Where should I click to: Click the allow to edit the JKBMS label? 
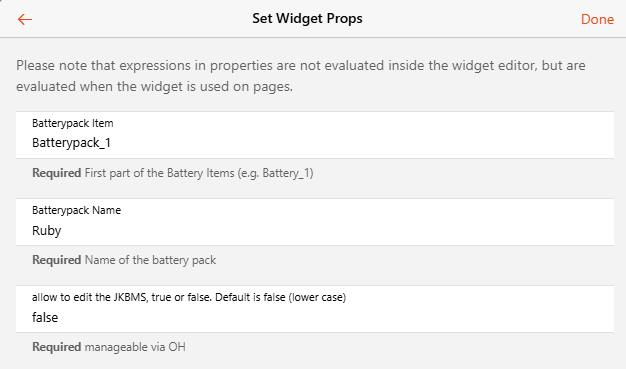189,297
